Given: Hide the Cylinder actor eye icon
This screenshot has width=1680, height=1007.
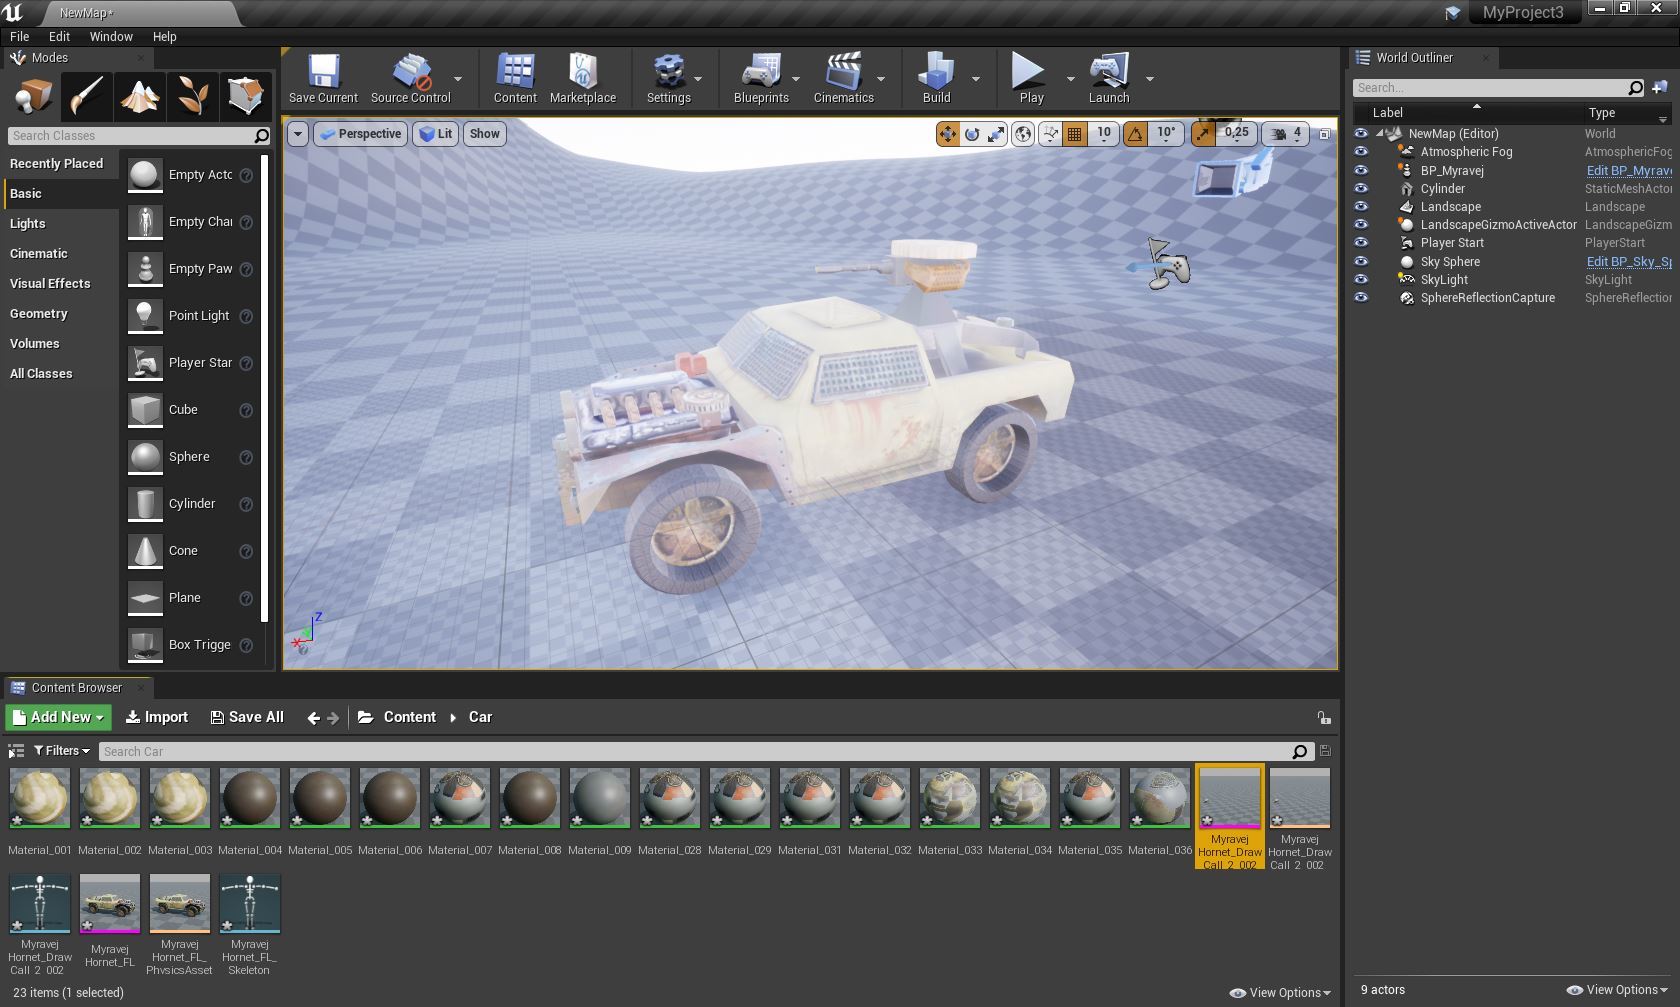Looking at the screenshot, I should (x=1361, y=188).
